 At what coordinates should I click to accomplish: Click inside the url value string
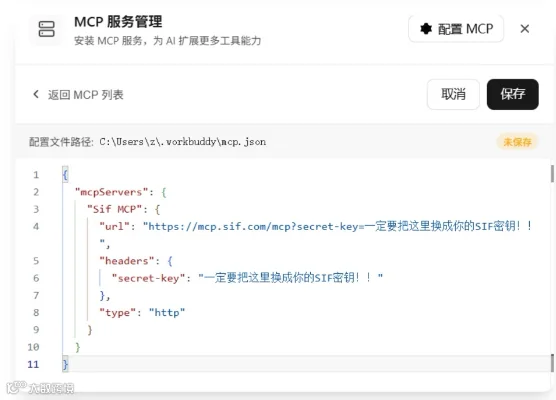coord(337,226)
